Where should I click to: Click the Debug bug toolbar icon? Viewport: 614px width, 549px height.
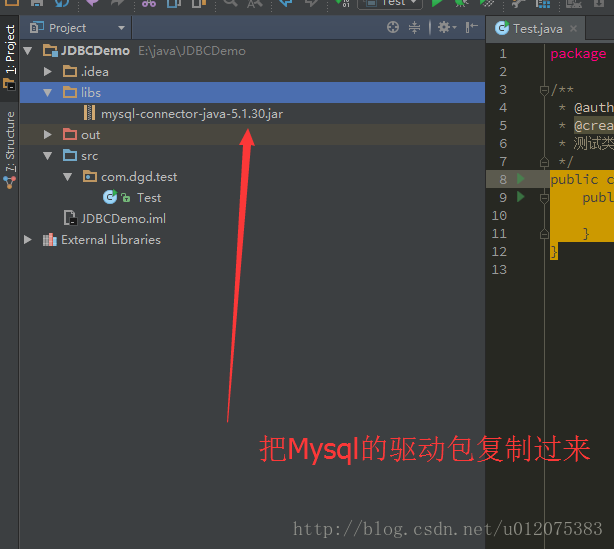[462, 4]
